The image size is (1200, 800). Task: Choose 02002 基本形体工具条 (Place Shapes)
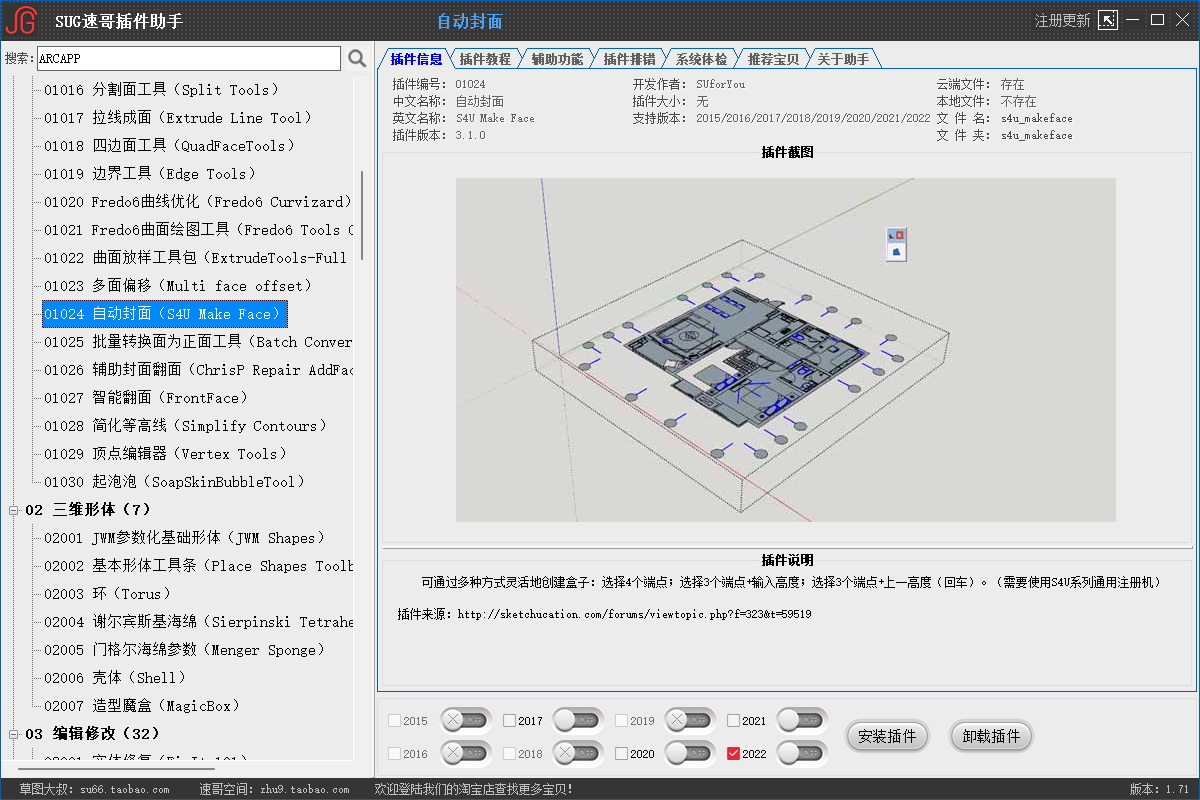(198, 566)
